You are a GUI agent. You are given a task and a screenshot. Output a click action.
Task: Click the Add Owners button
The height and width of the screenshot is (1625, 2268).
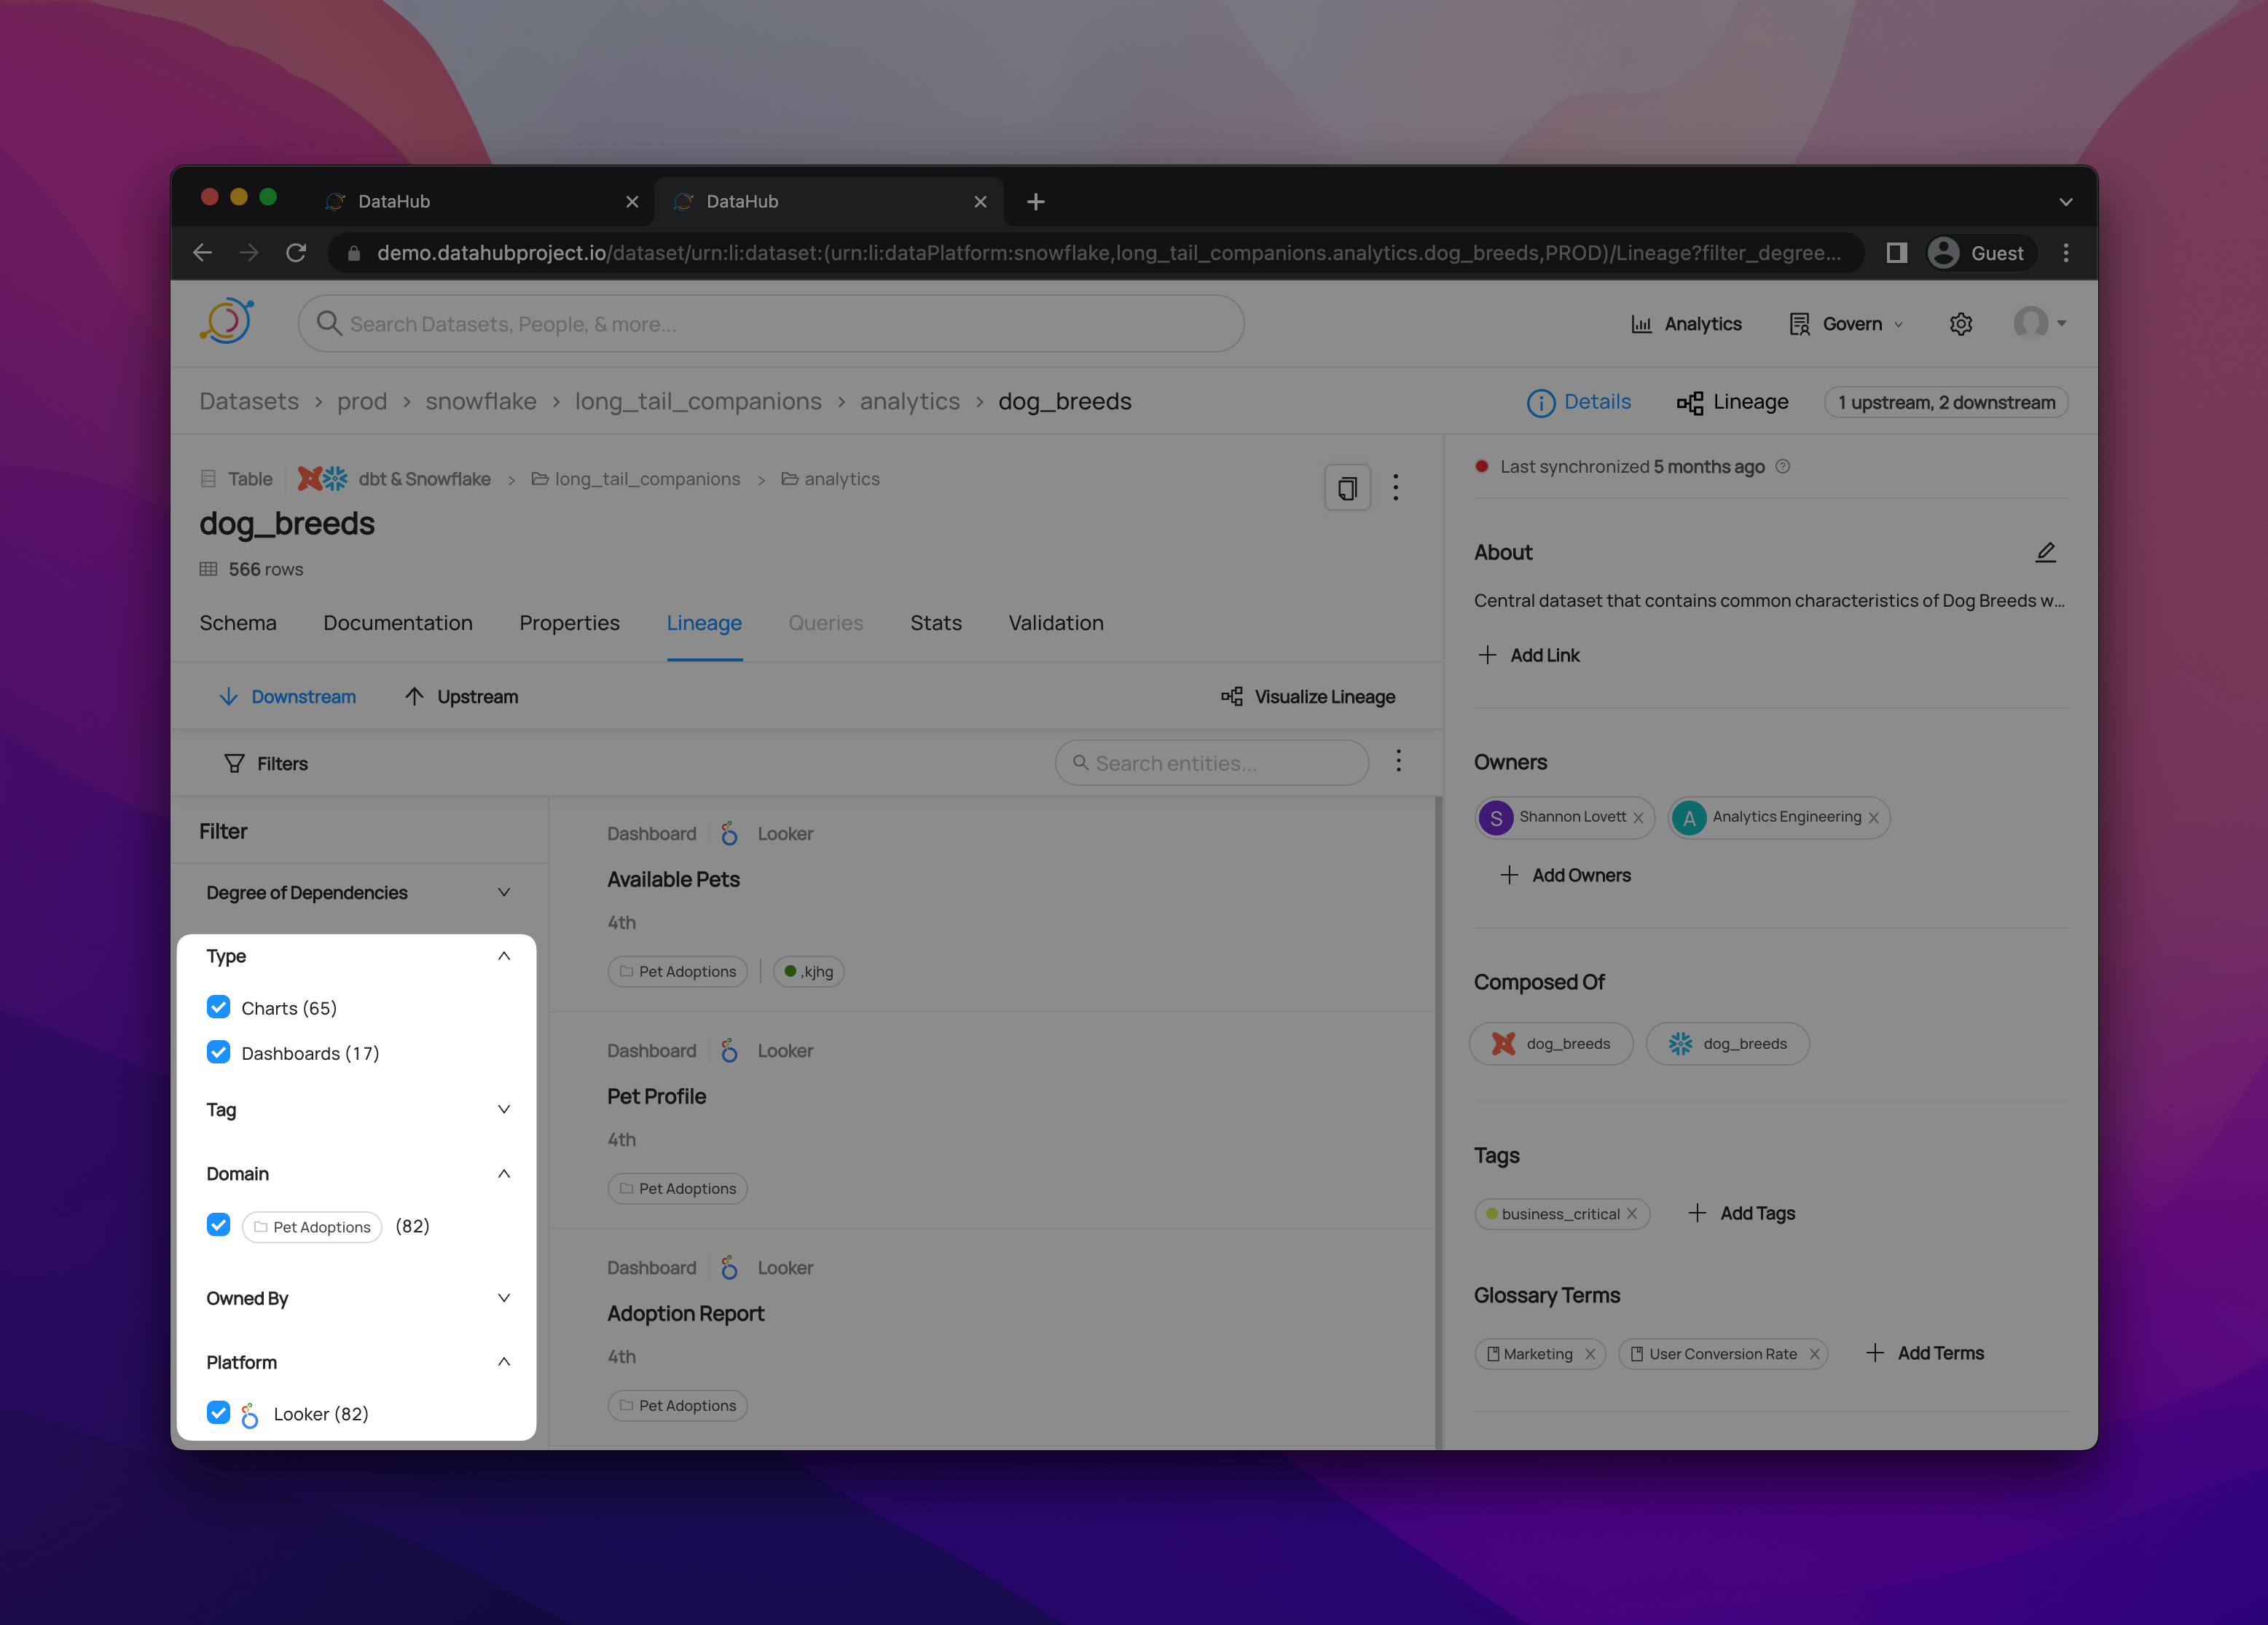pos(1566,875)
